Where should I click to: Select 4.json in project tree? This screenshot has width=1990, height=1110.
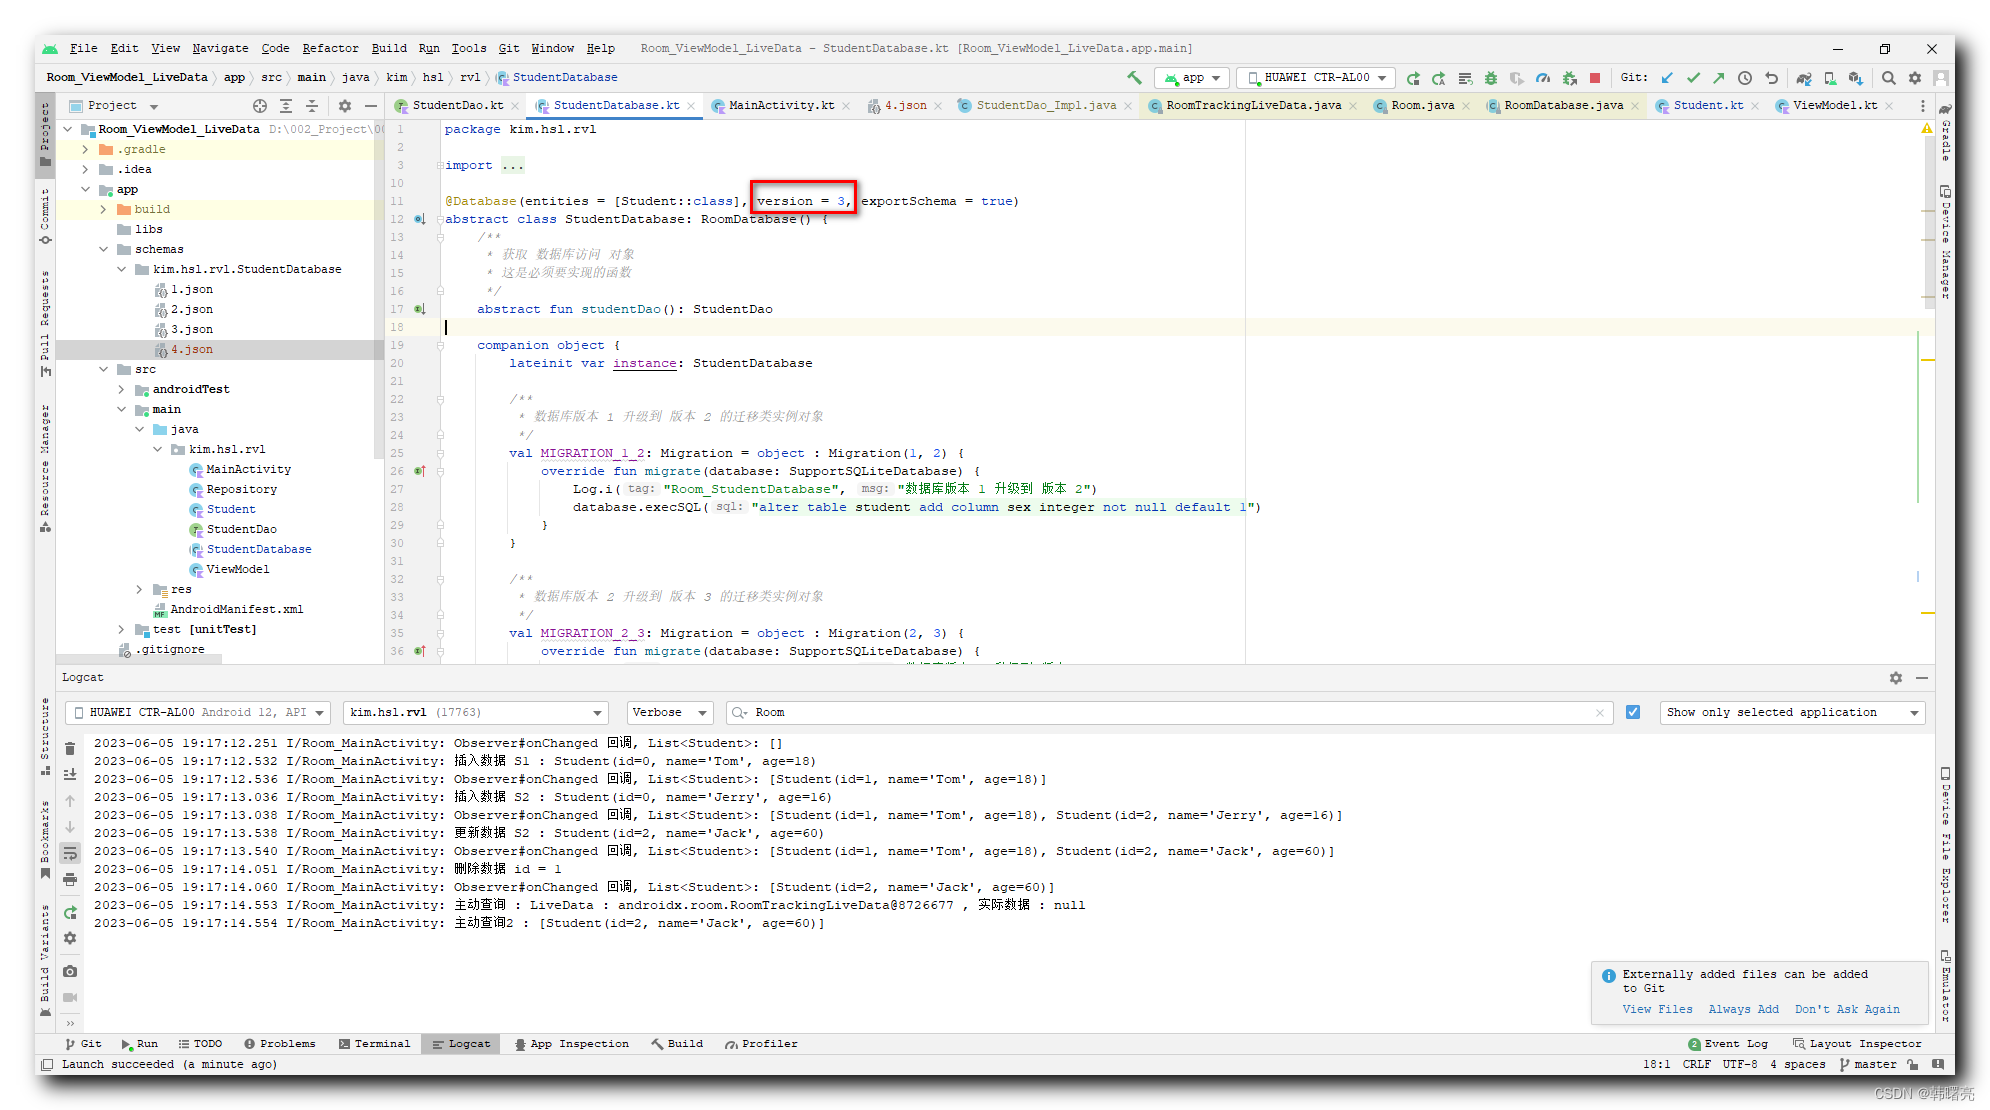click(191, 350)
